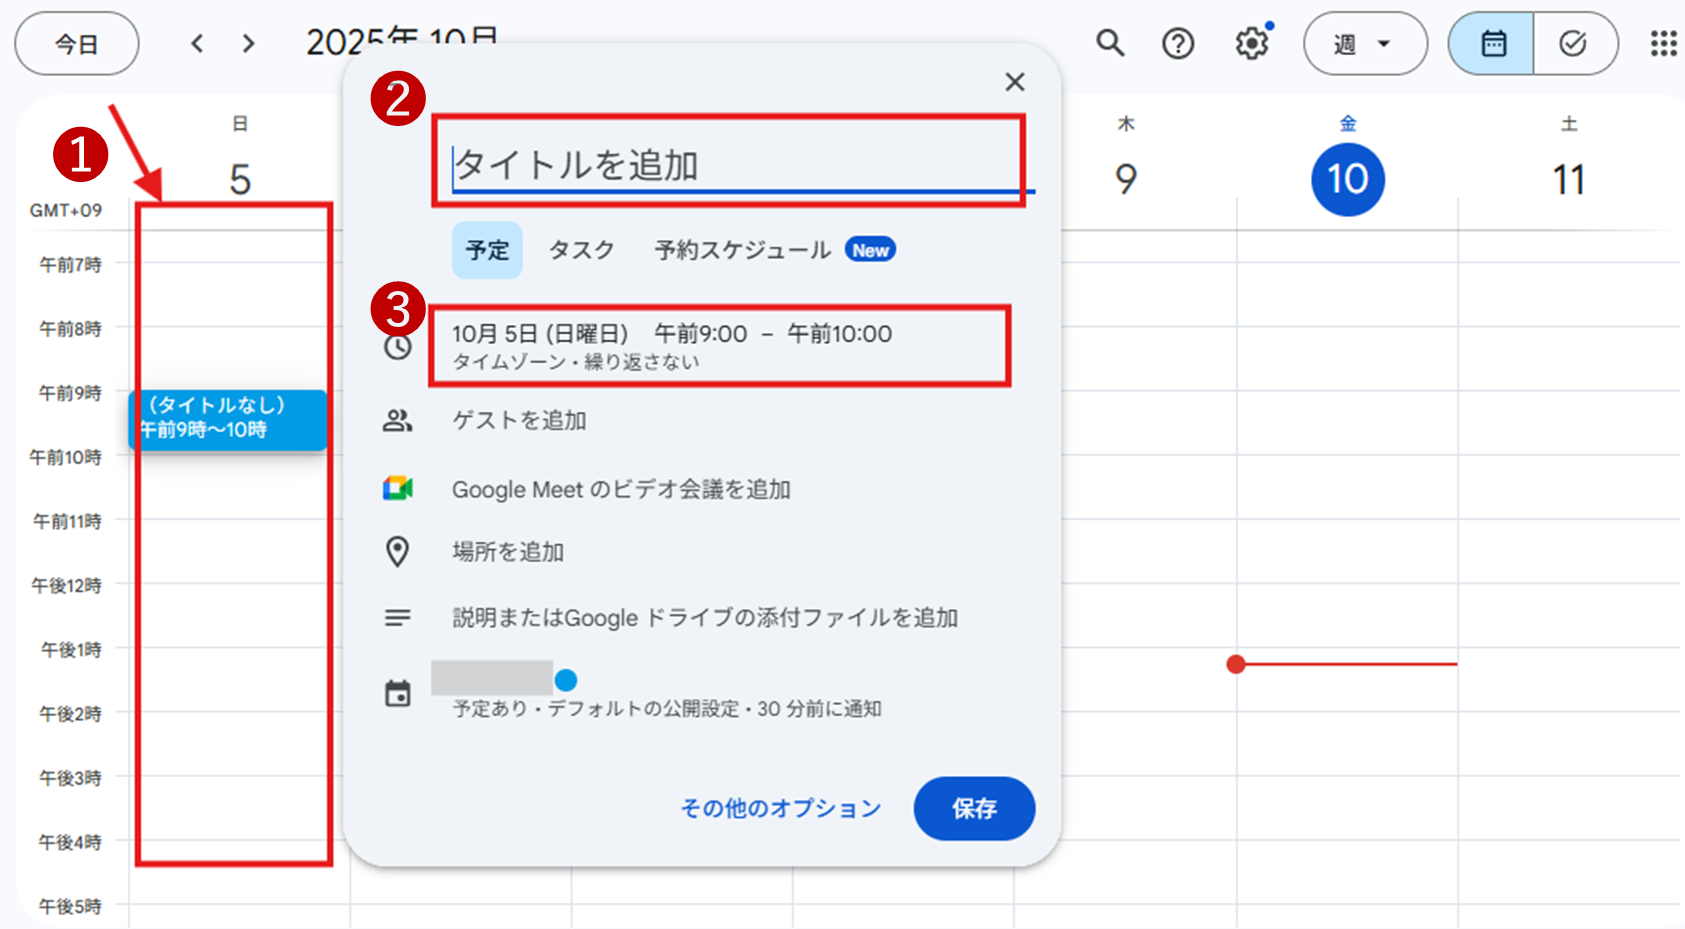Click the add guests people icon
This screenshot has width=1685, height=929.
click(x=398, y=421)
